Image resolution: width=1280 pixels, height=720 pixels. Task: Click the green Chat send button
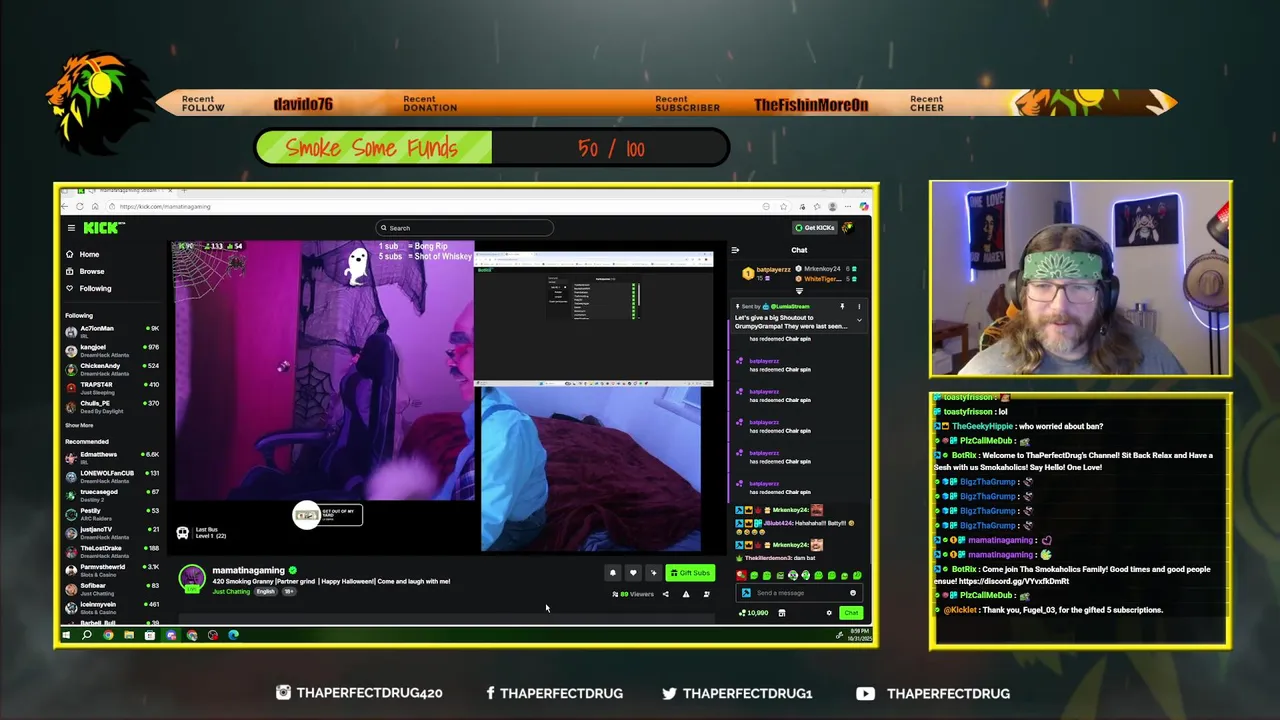point(851,613)
